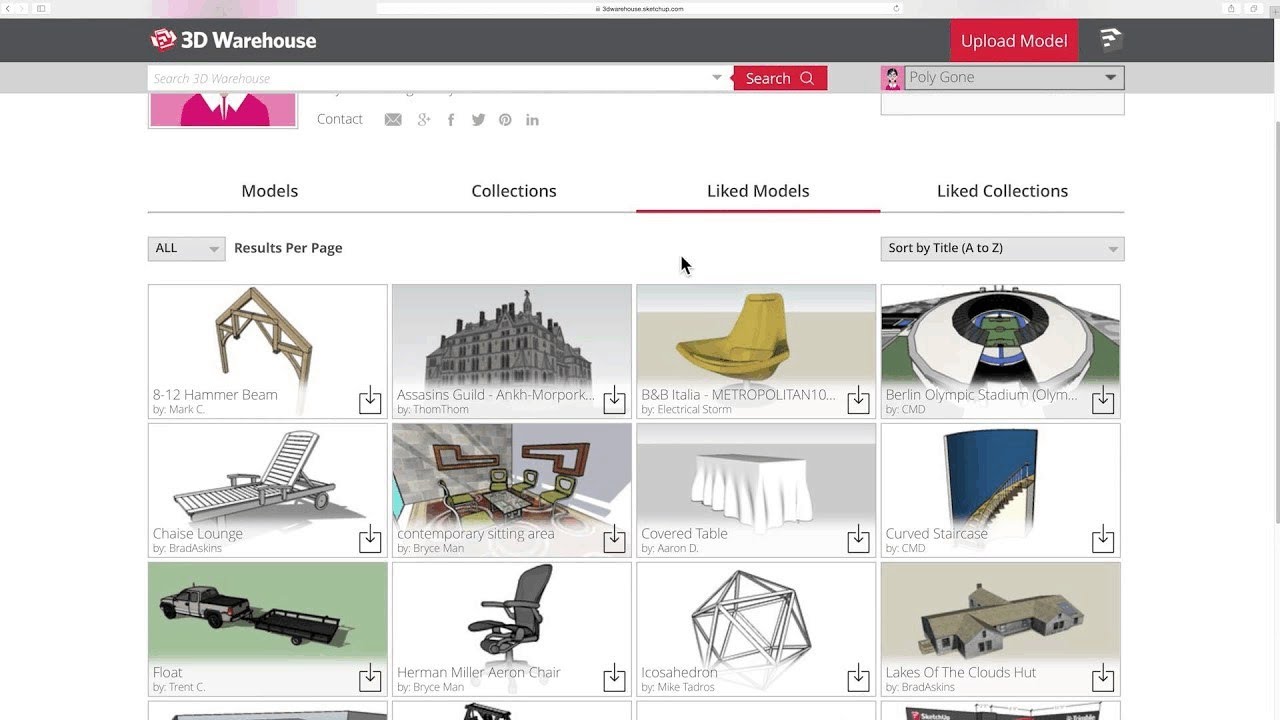The width and height of the screenshot is (1280, 720).
Task: Download the Berlin Olympic Stadium model
Action: pos(1103,400)
